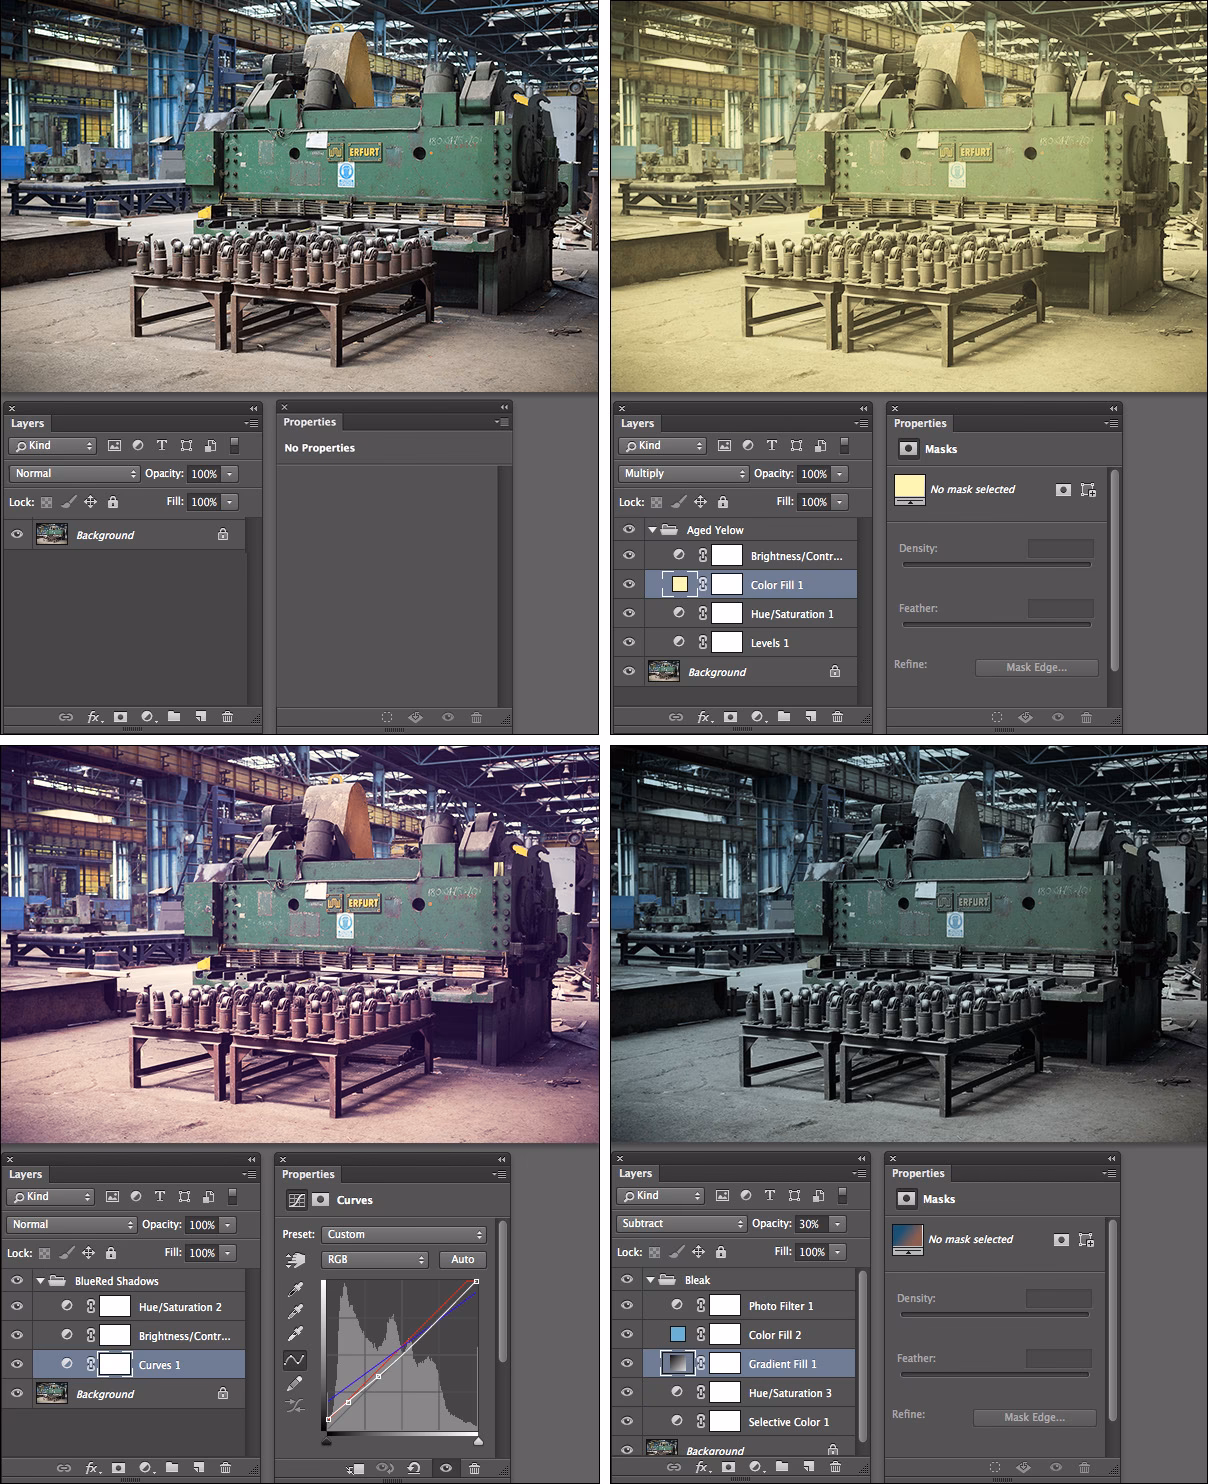Click the Create new adjustment layer icon

click(x=146, y=717)
